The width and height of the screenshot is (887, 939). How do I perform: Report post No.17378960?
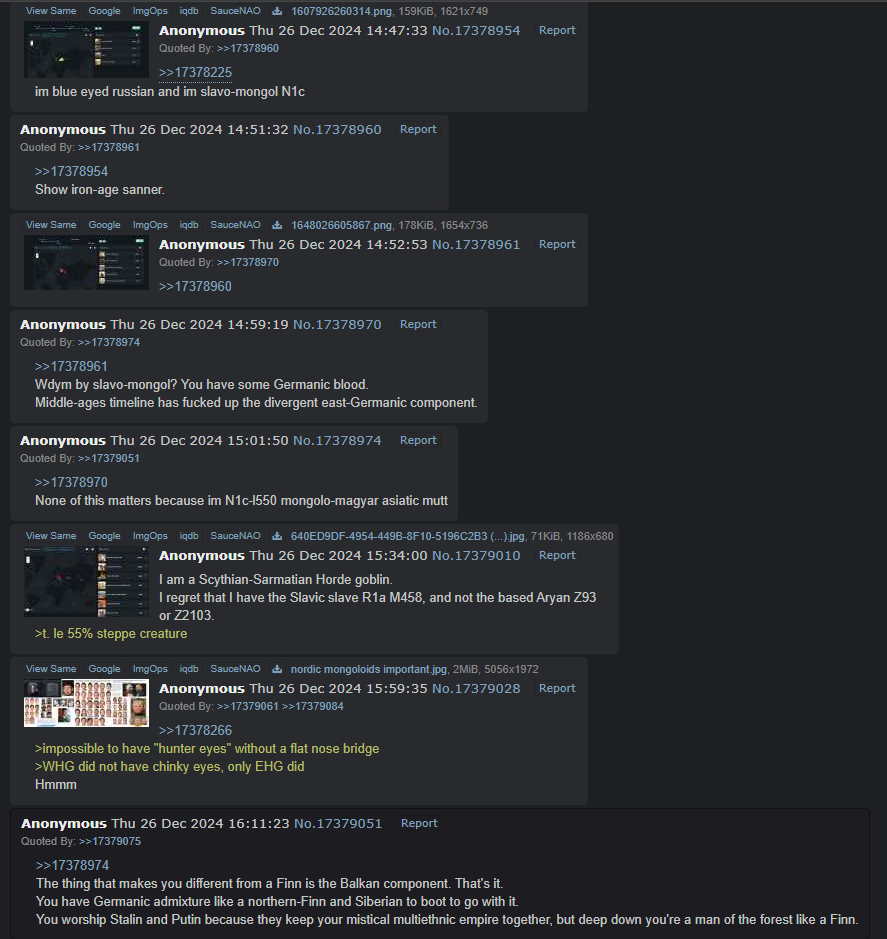[418, 129]
